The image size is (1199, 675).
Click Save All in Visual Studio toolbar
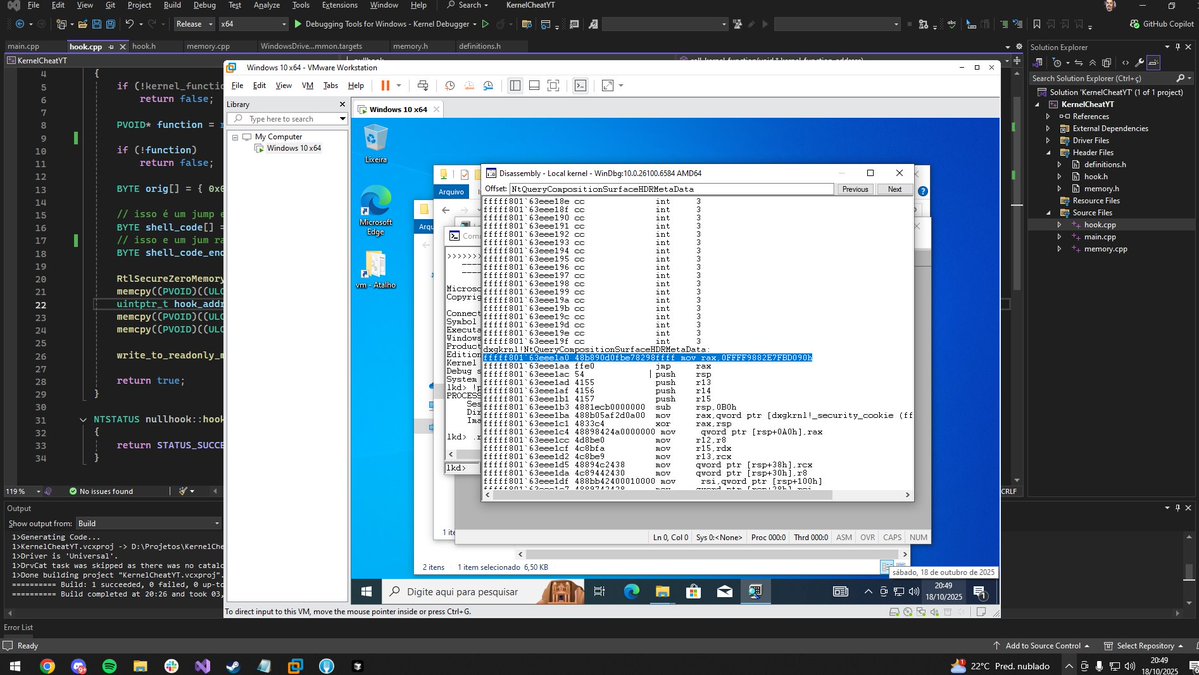[110, 24]
